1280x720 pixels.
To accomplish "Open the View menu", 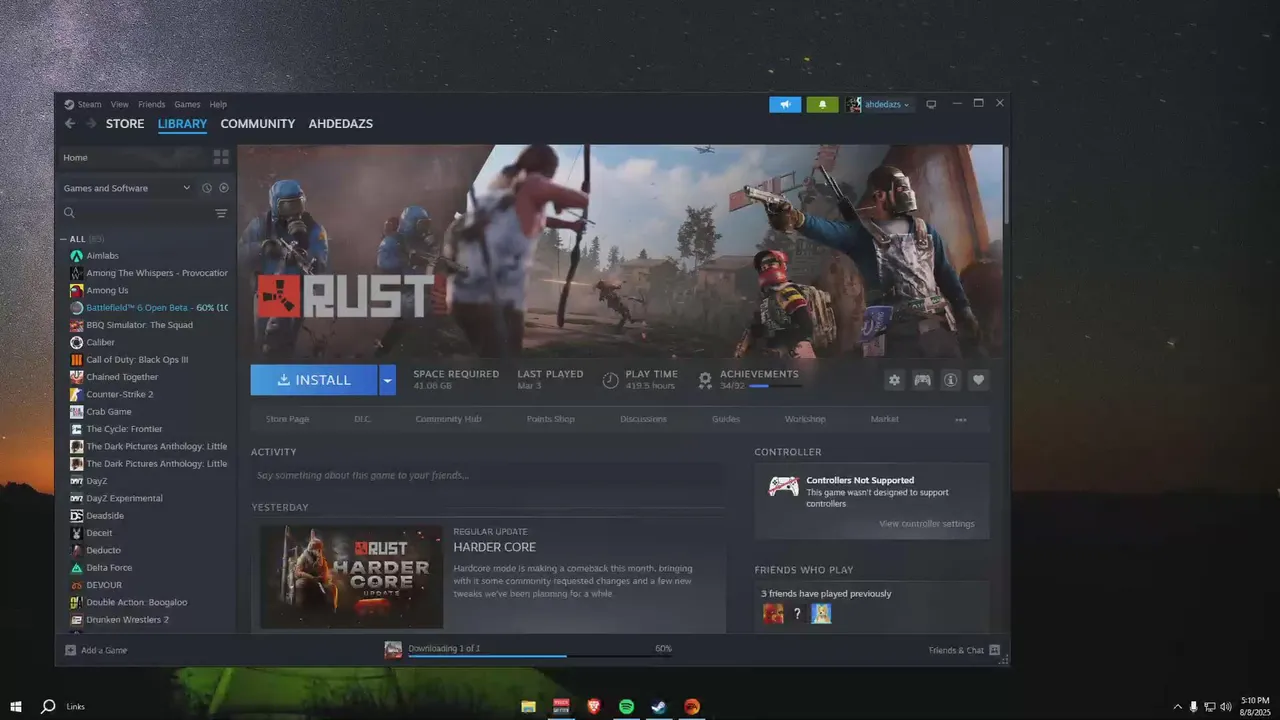I will coord(120,104).
